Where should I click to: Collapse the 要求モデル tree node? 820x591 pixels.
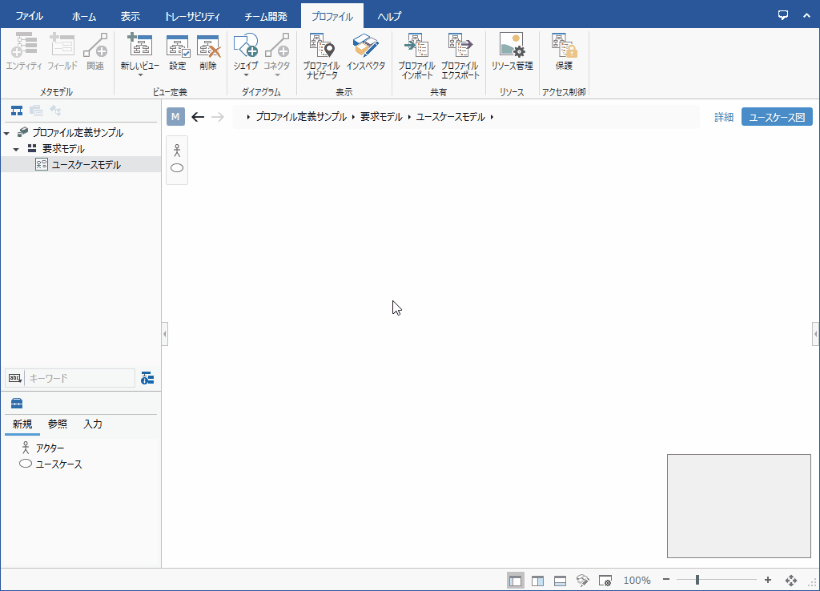[18, 148]
